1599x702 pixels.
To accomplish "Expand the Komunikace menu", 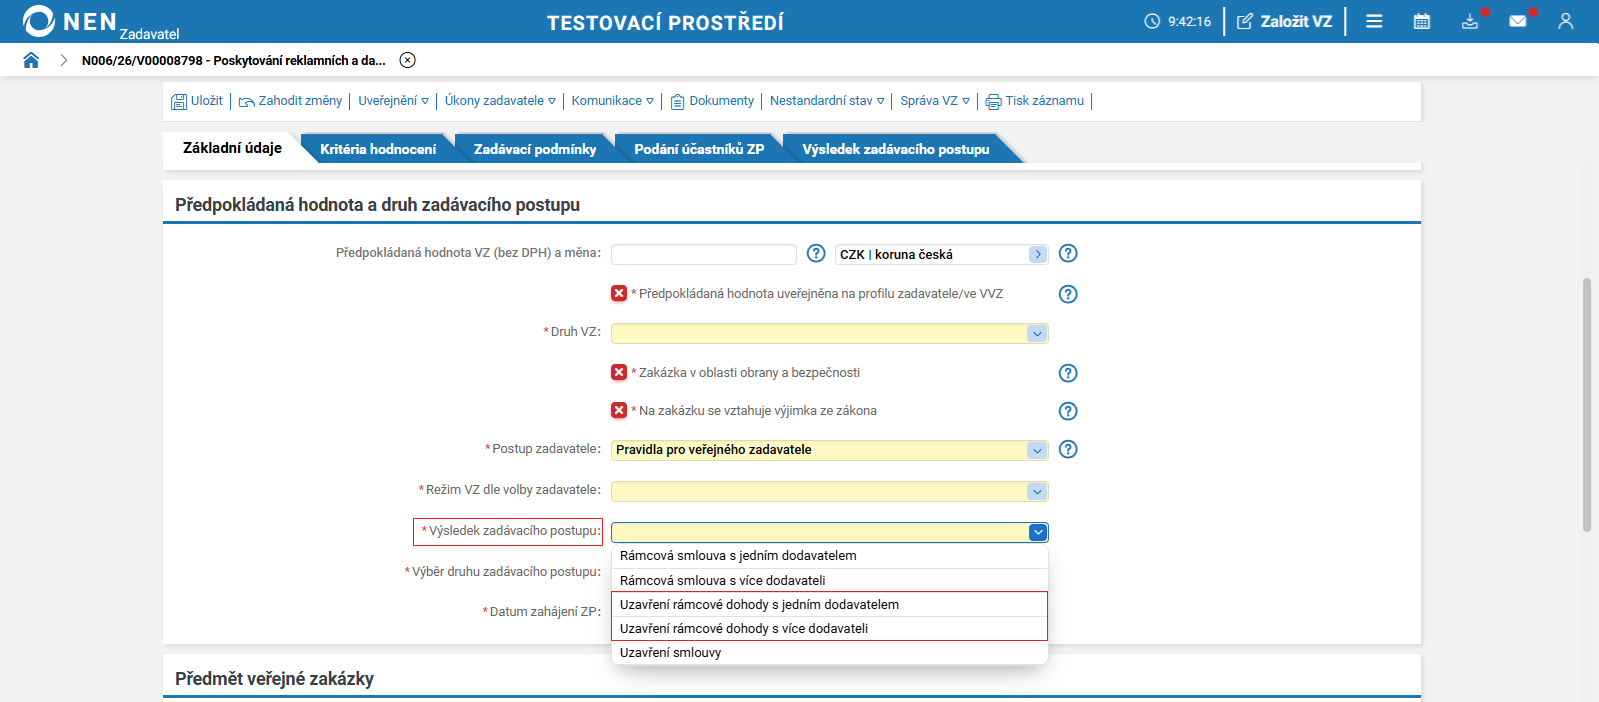I will [x=612, y=101].
